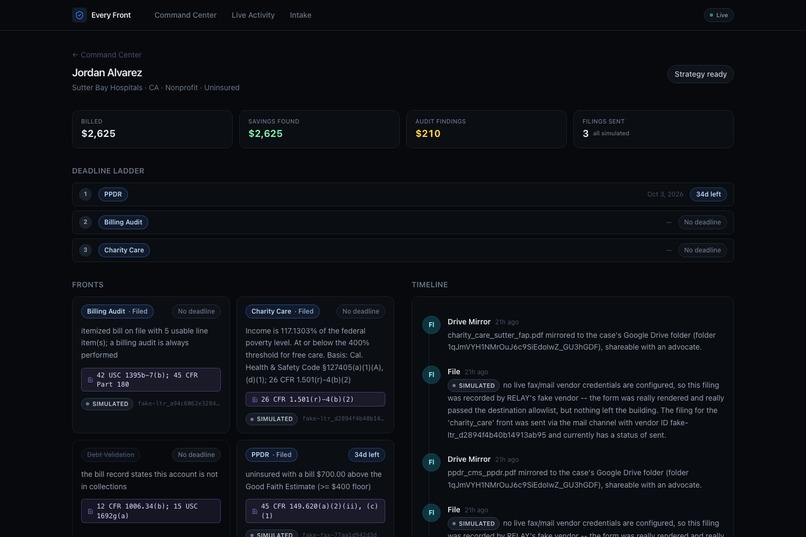Click the SIMULATED badge in Billing Audit card

[x=107, y=404]
